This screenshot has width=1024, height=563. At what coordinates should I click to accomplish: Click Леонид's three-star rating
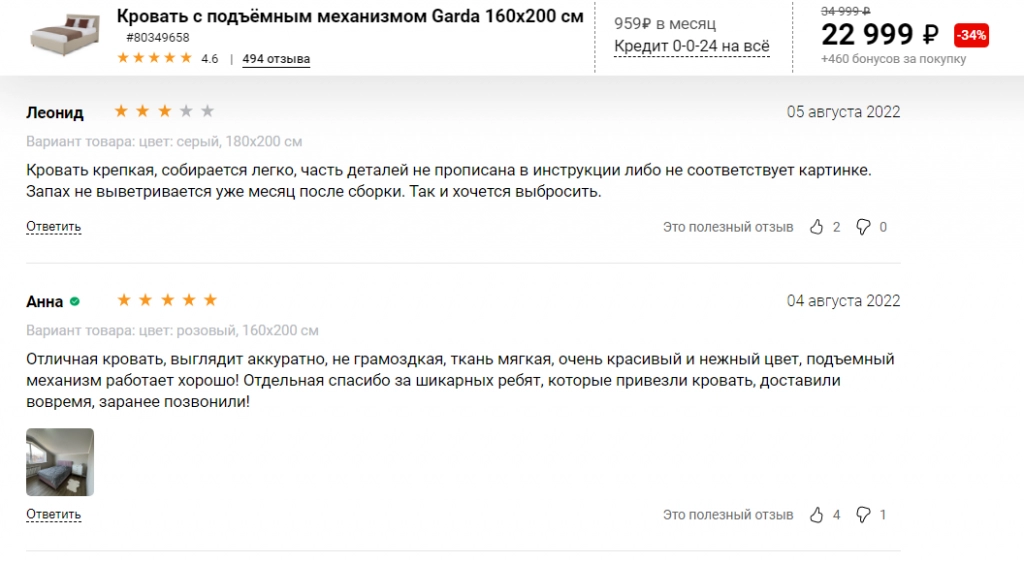click(164, 111)
